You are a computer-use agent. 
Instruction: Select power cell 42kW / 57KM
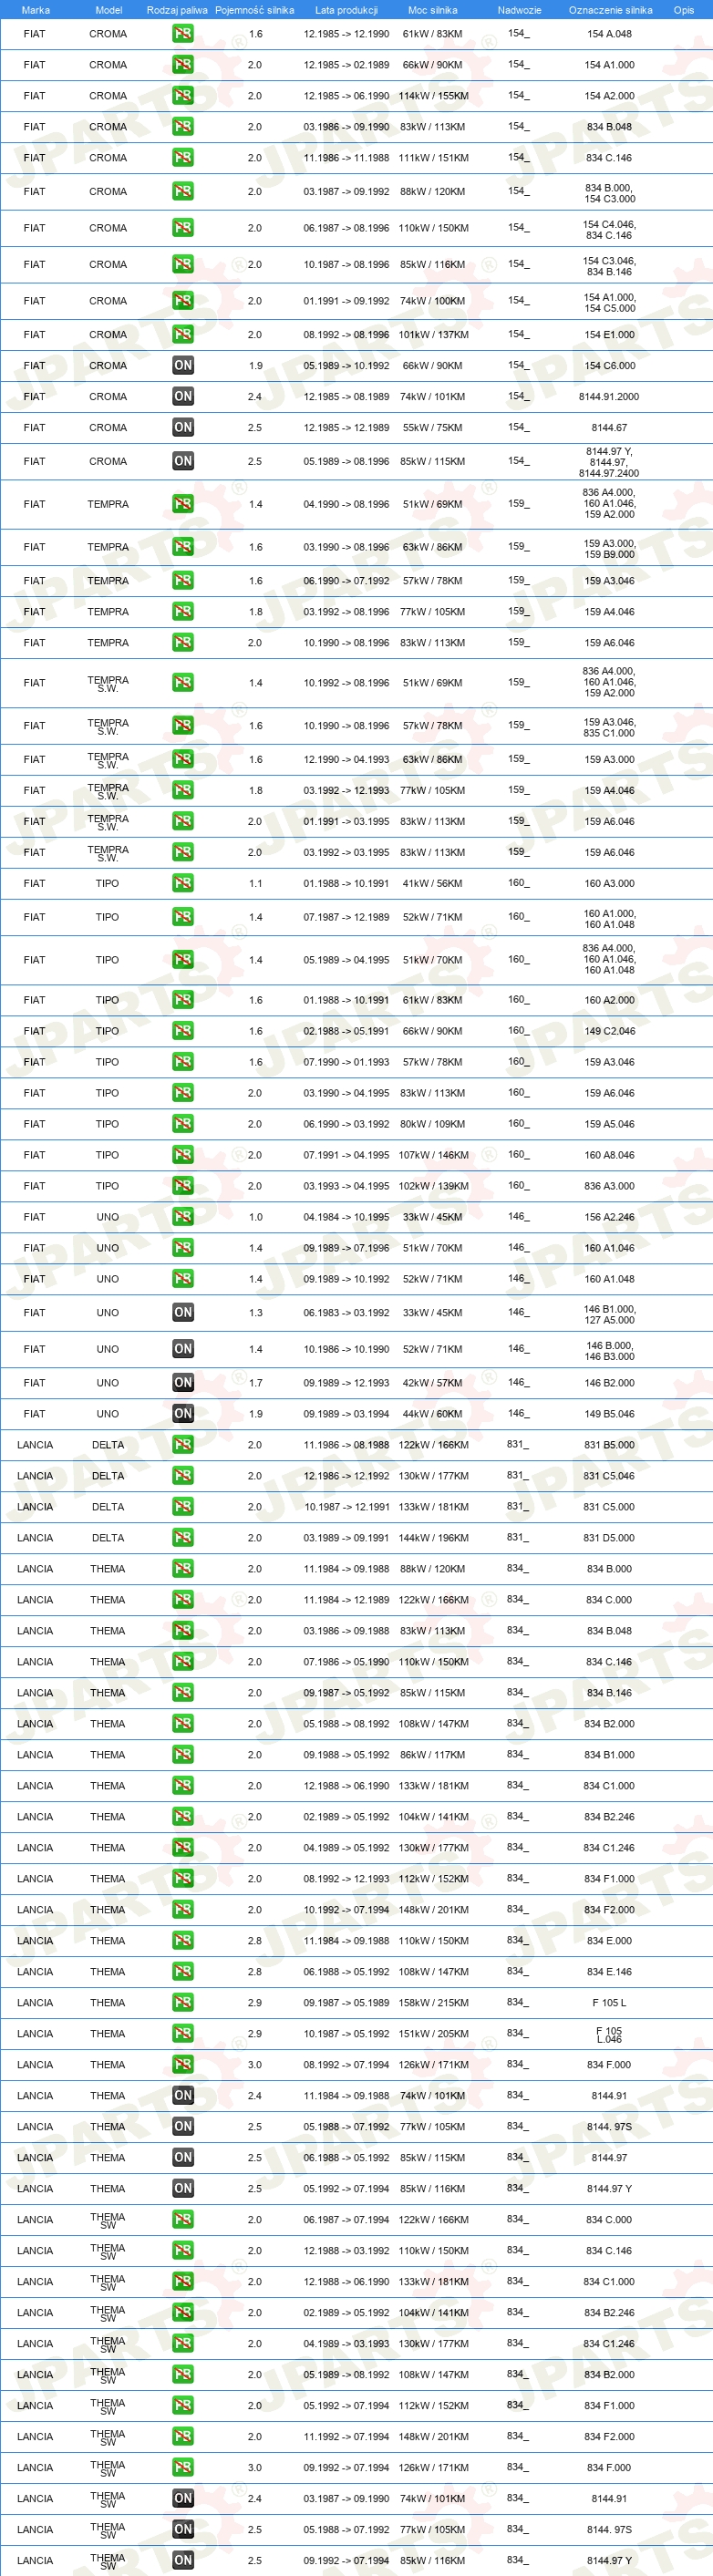click(x=433, y=1383)
